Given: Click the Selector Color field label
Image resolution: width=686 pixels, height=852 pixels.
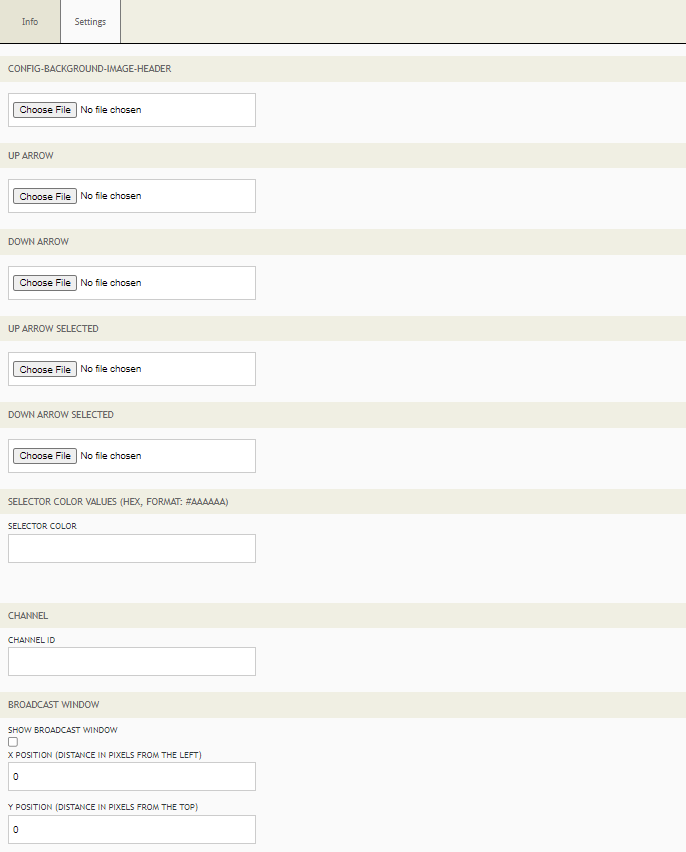Looking at the screenshot, I should tap(42, 526).
